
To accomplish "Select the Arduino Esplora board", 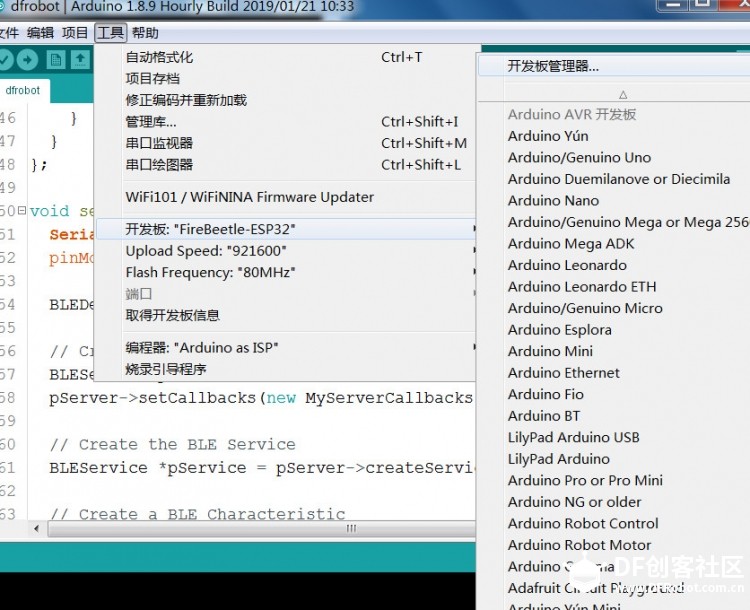I will (x=614, y=330).
